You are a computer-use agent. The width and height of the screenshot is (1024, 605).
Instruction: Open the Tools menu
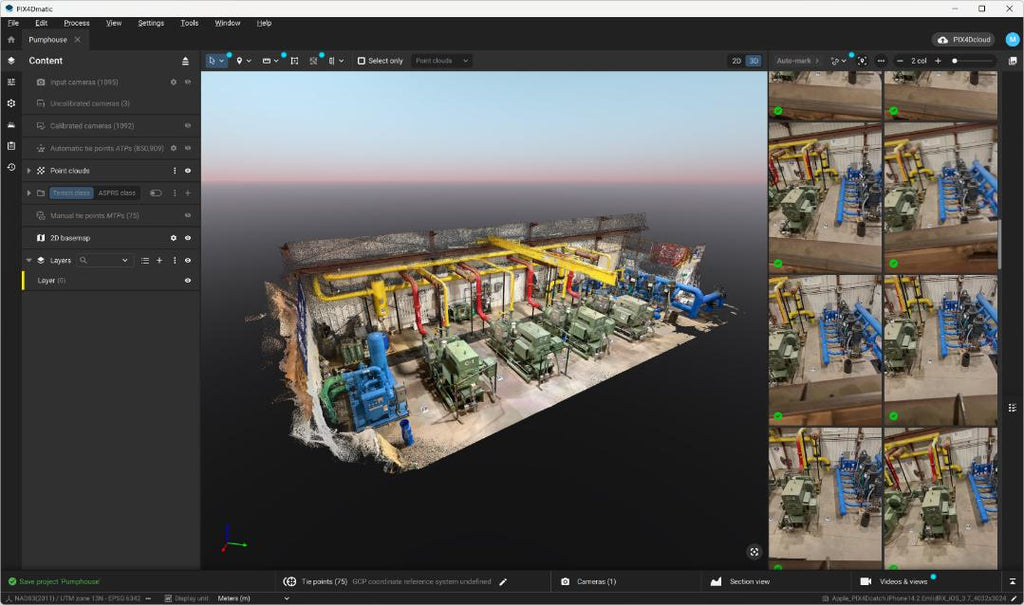click(189, 23)
